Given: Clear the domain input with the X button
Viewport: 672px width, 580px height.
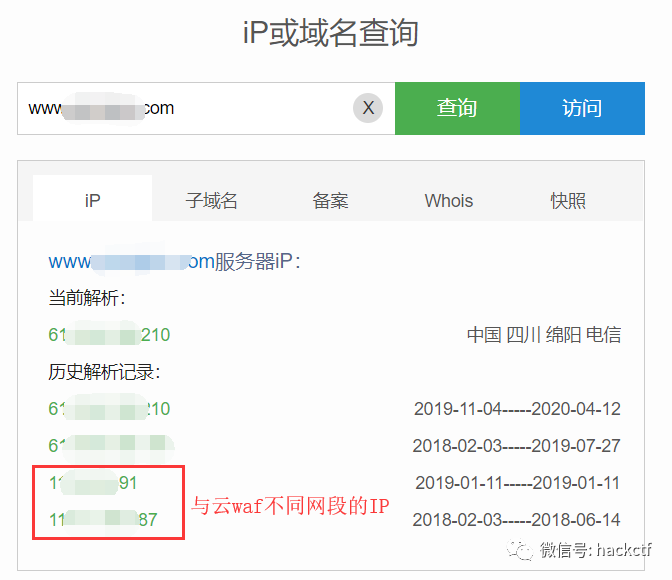Looking at the screenshot, I should click(368, 108).
